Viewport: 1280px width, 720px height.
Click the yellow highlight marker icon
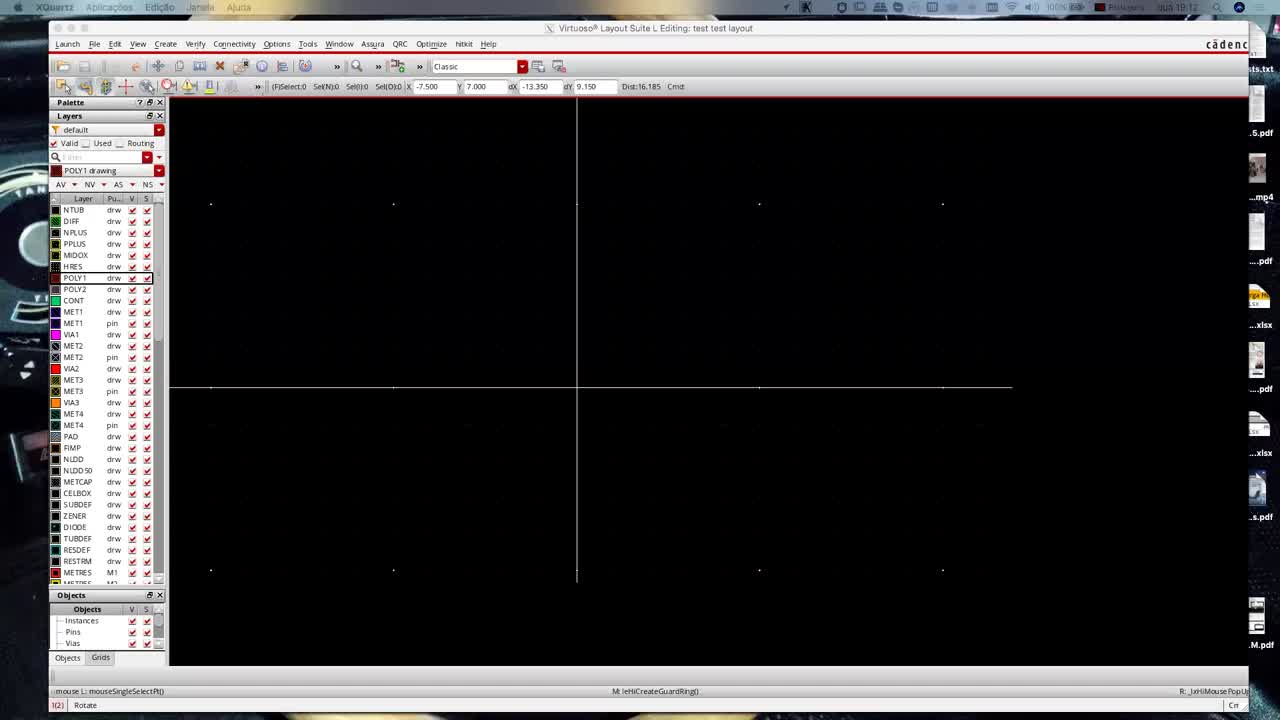tap(210, 86)
